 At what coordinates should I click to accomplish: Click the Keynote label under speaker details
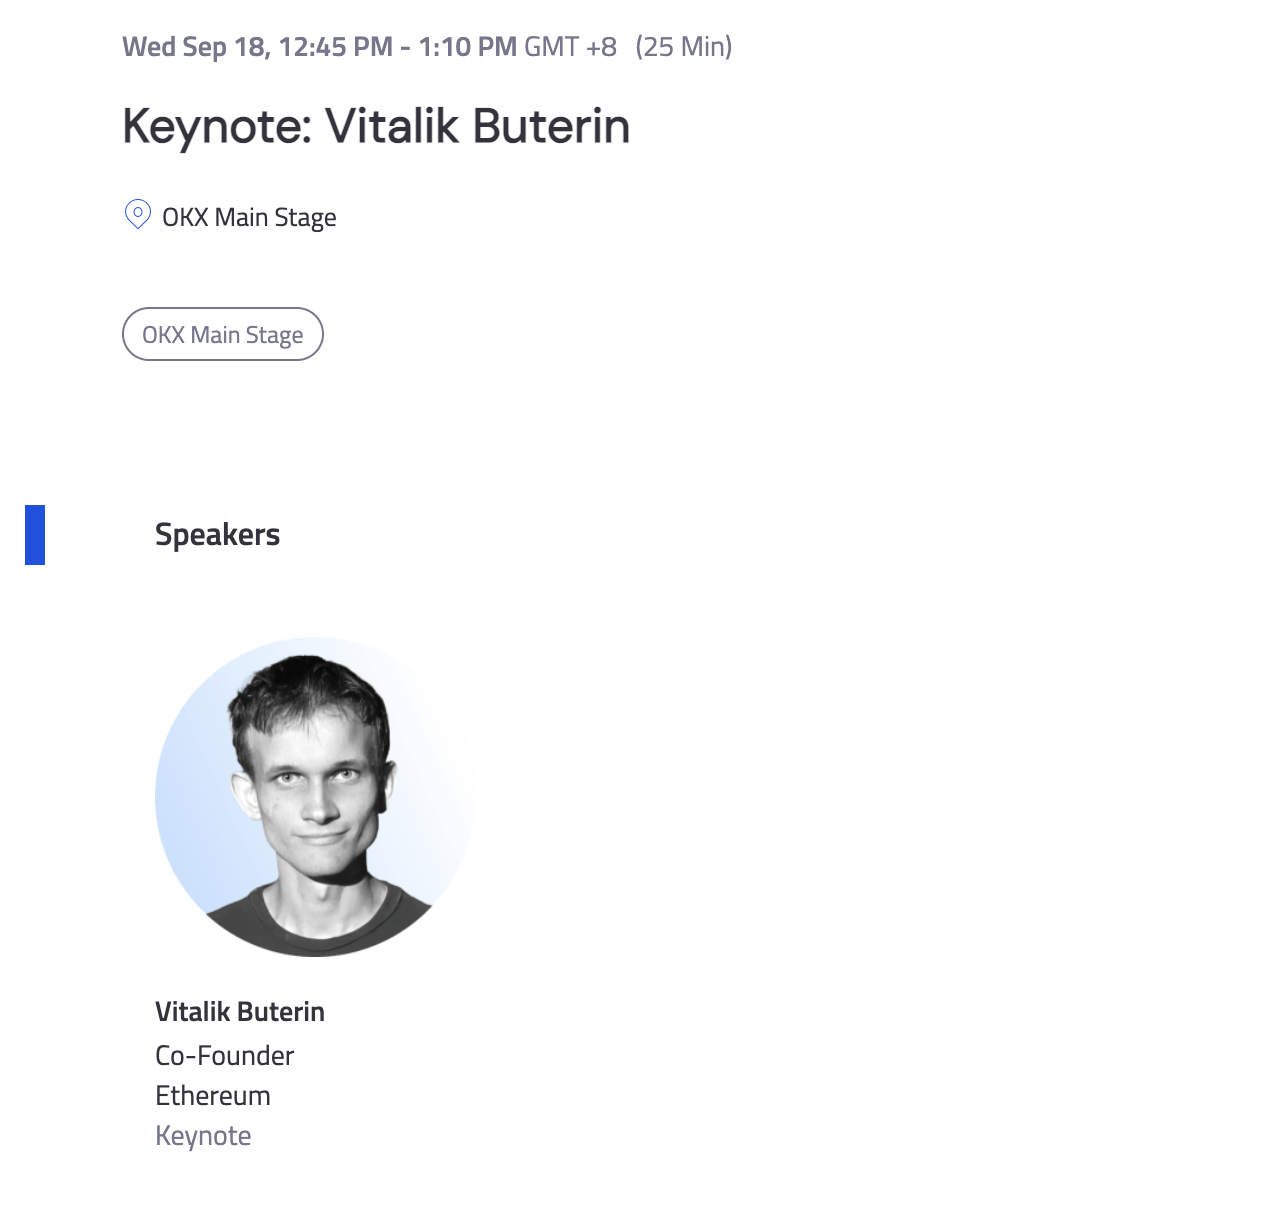coord(203,1136)
